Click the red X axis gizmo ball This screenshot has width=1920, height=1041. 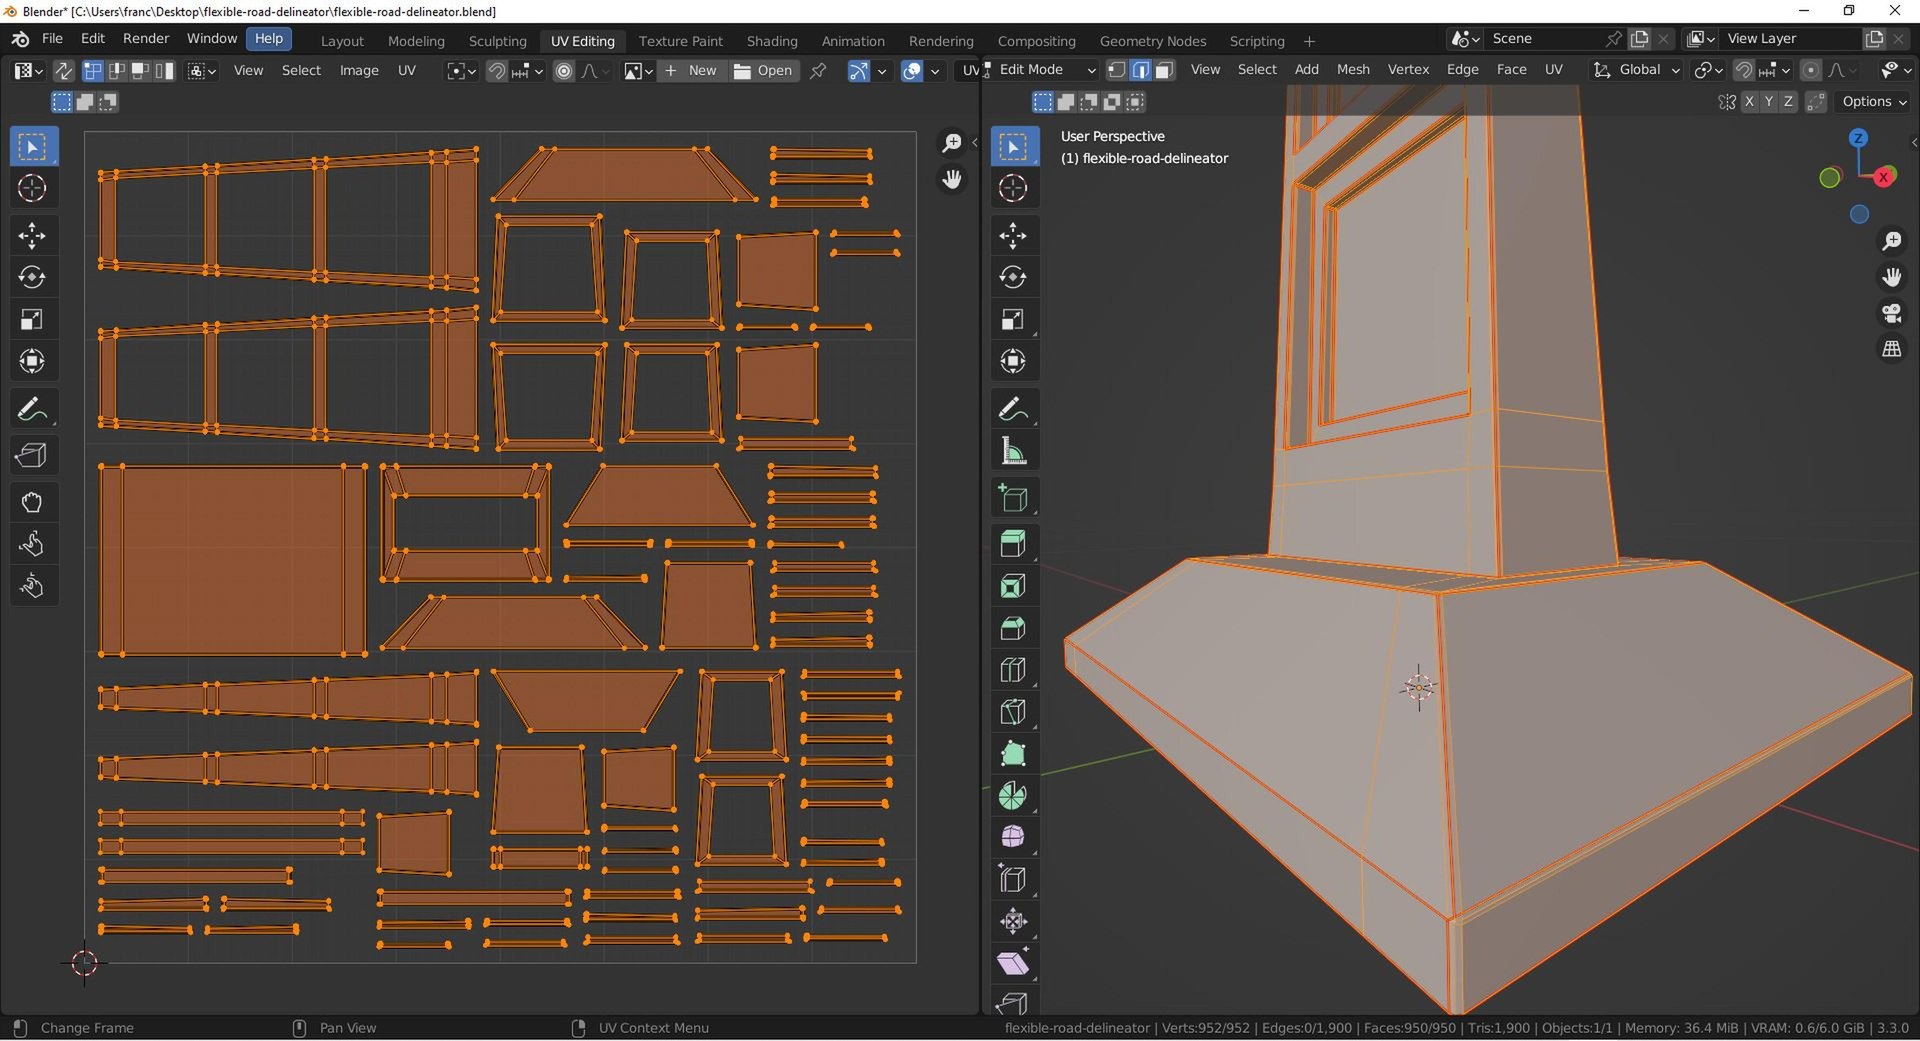point(1883,177)
